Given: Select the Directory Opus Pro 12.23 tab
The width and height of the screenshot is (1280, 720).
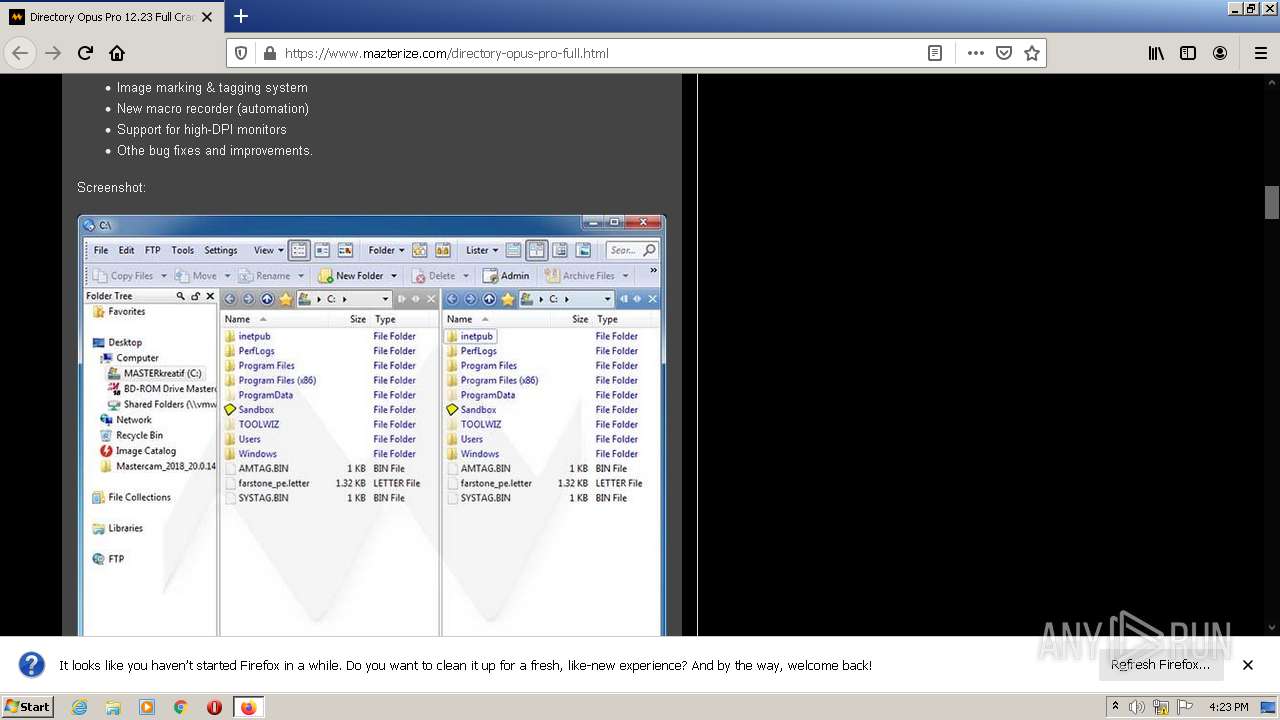Looking at the screenshot, I should point(110,17).
